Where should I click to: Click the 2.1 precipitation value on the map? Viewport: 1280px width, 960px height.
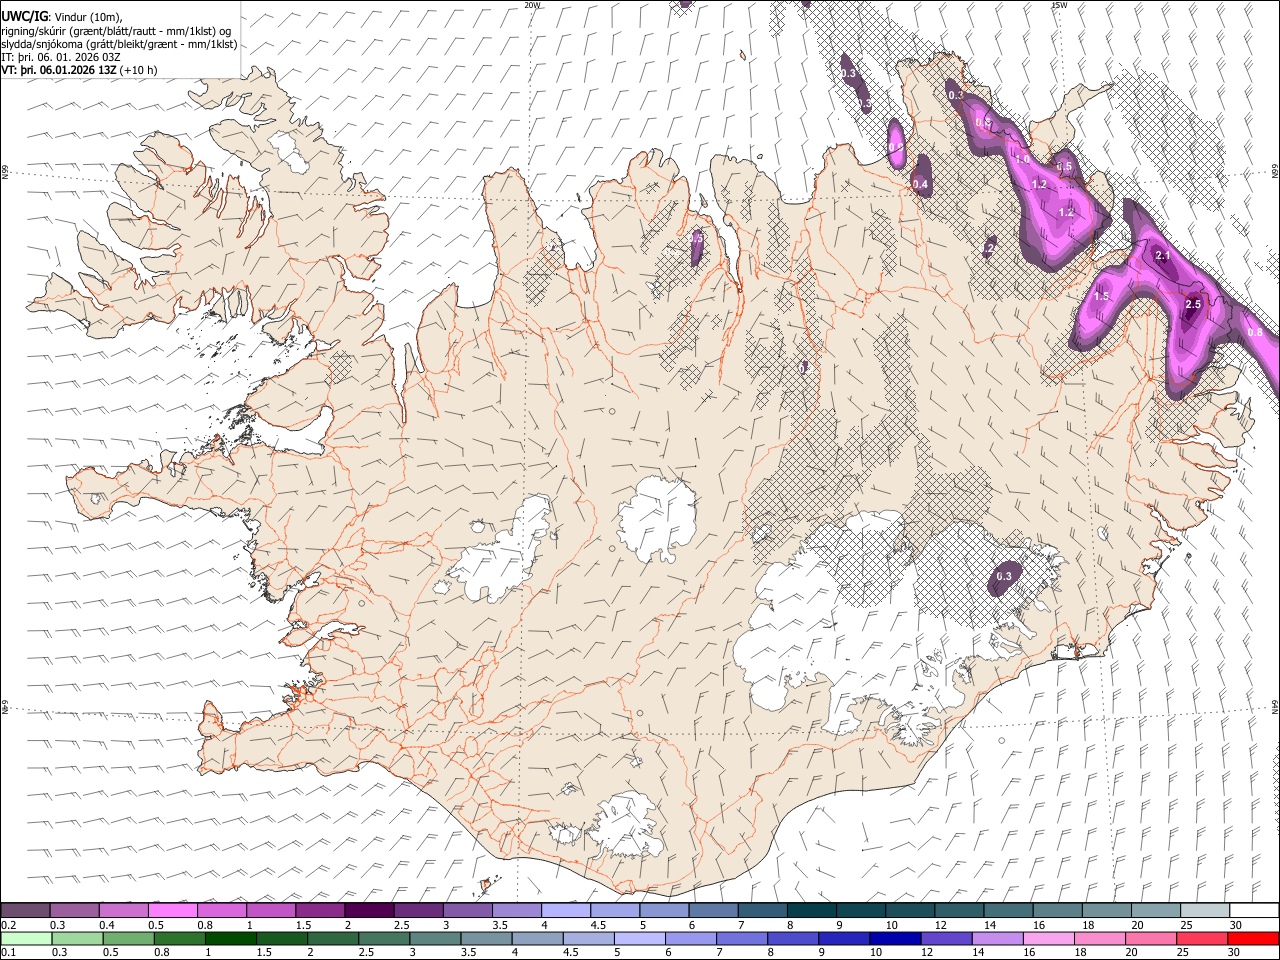(x=1162, y=256)
